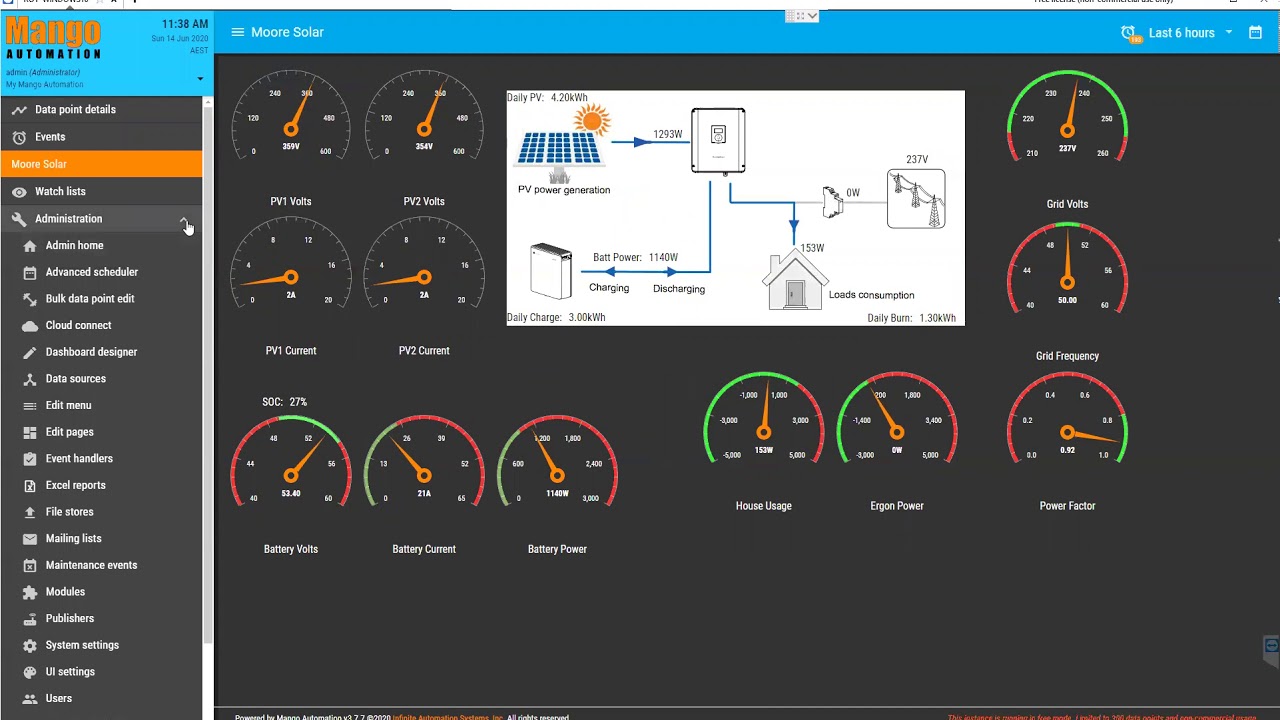The image size is (1280, 720).
Task: Toggle the hamburger menu beside Moore Solar
Action: 237,32
